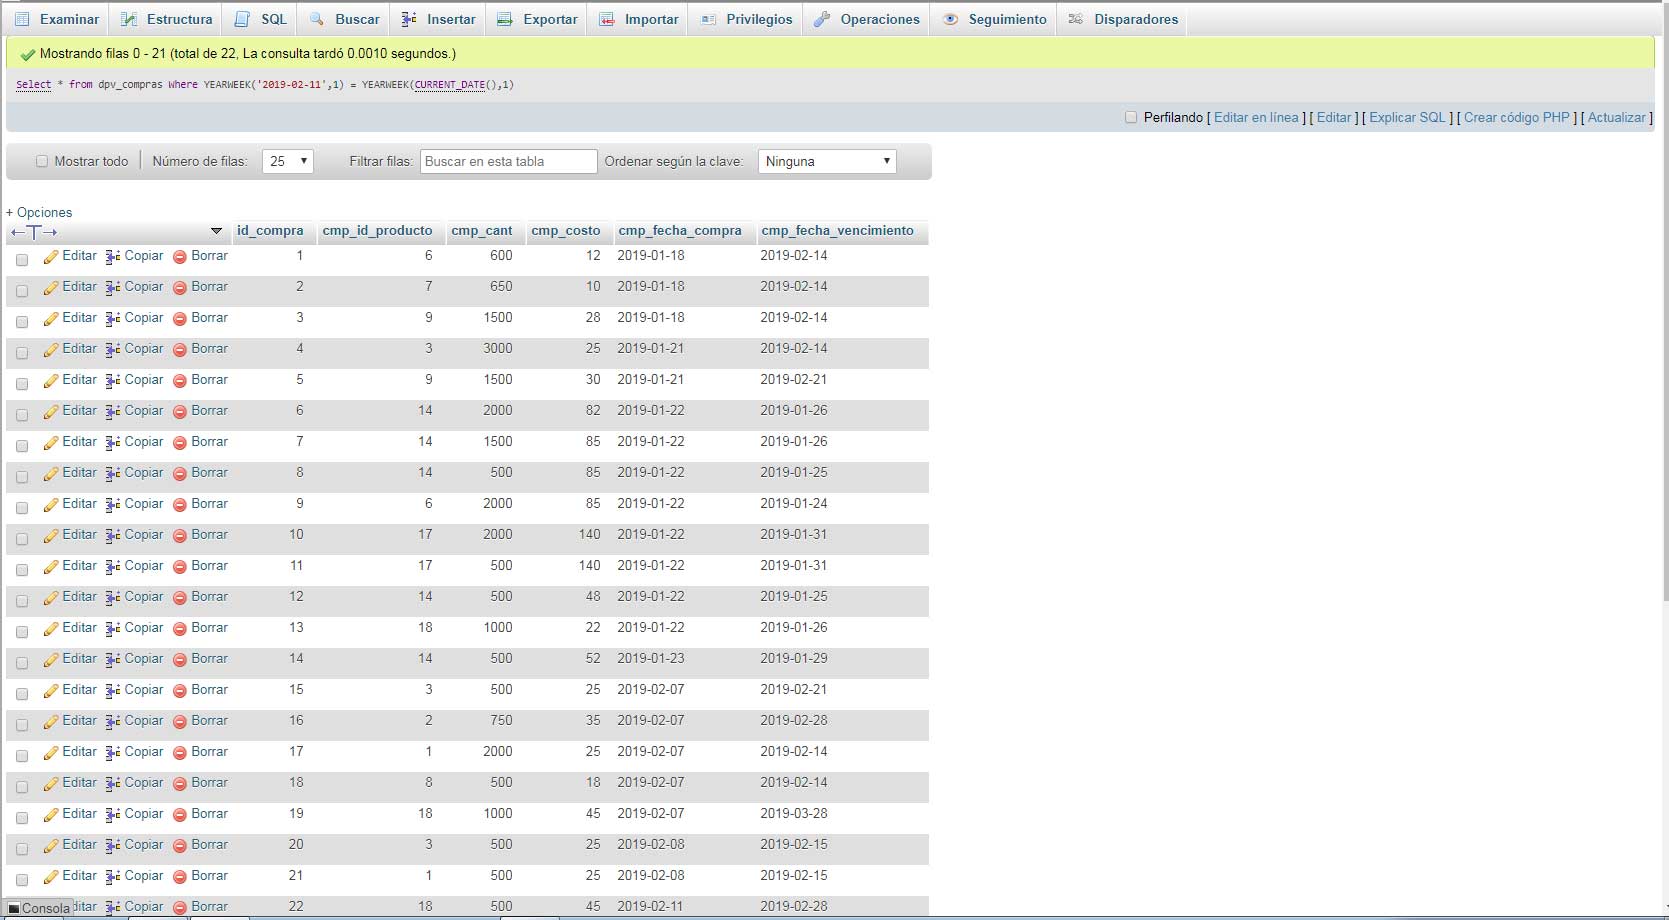
Task: Sort by cmp_costo column header
Action: 566,230
